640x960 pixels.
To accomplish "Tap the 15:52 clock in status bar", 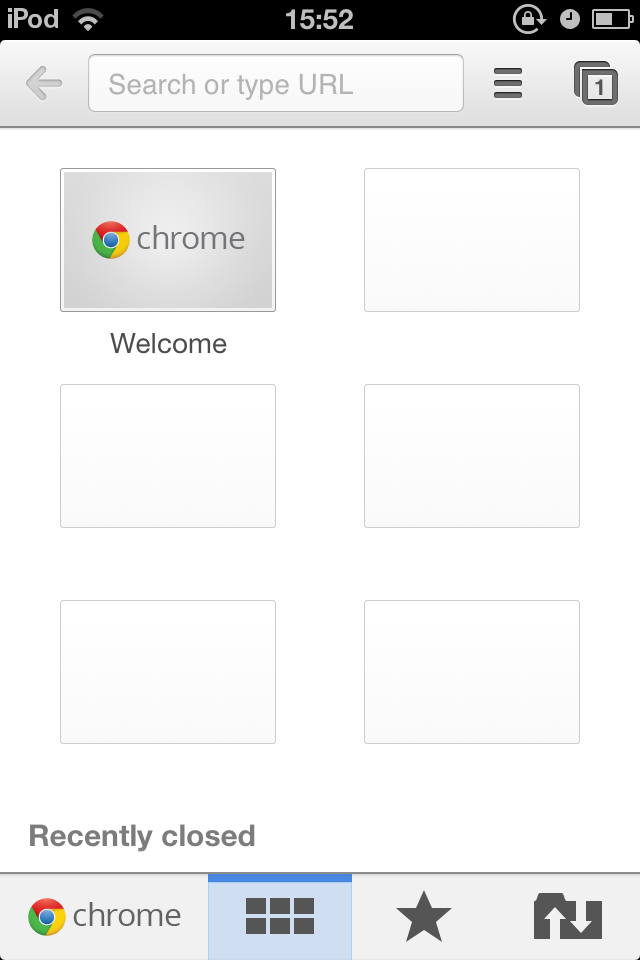I will (319, 20).
